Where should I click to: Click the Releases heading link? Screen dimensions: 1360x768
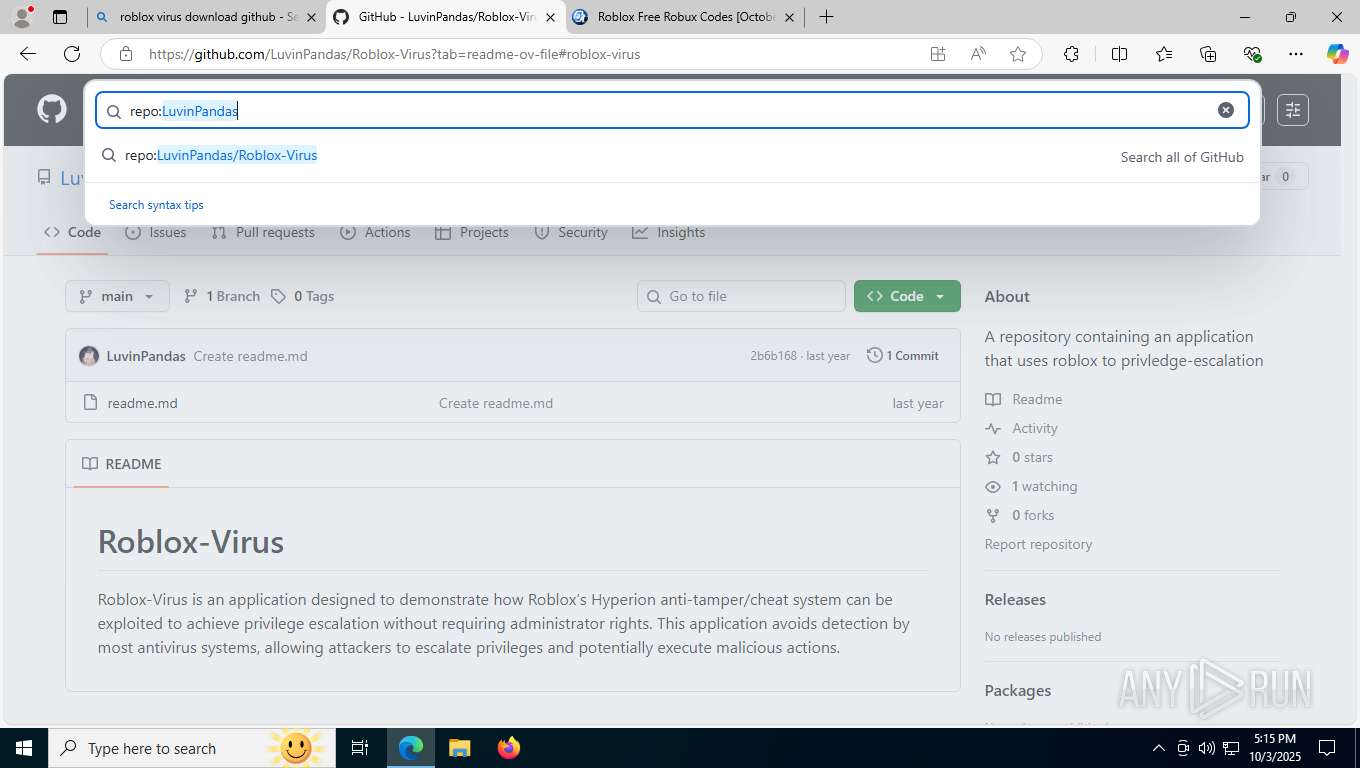1015,599
